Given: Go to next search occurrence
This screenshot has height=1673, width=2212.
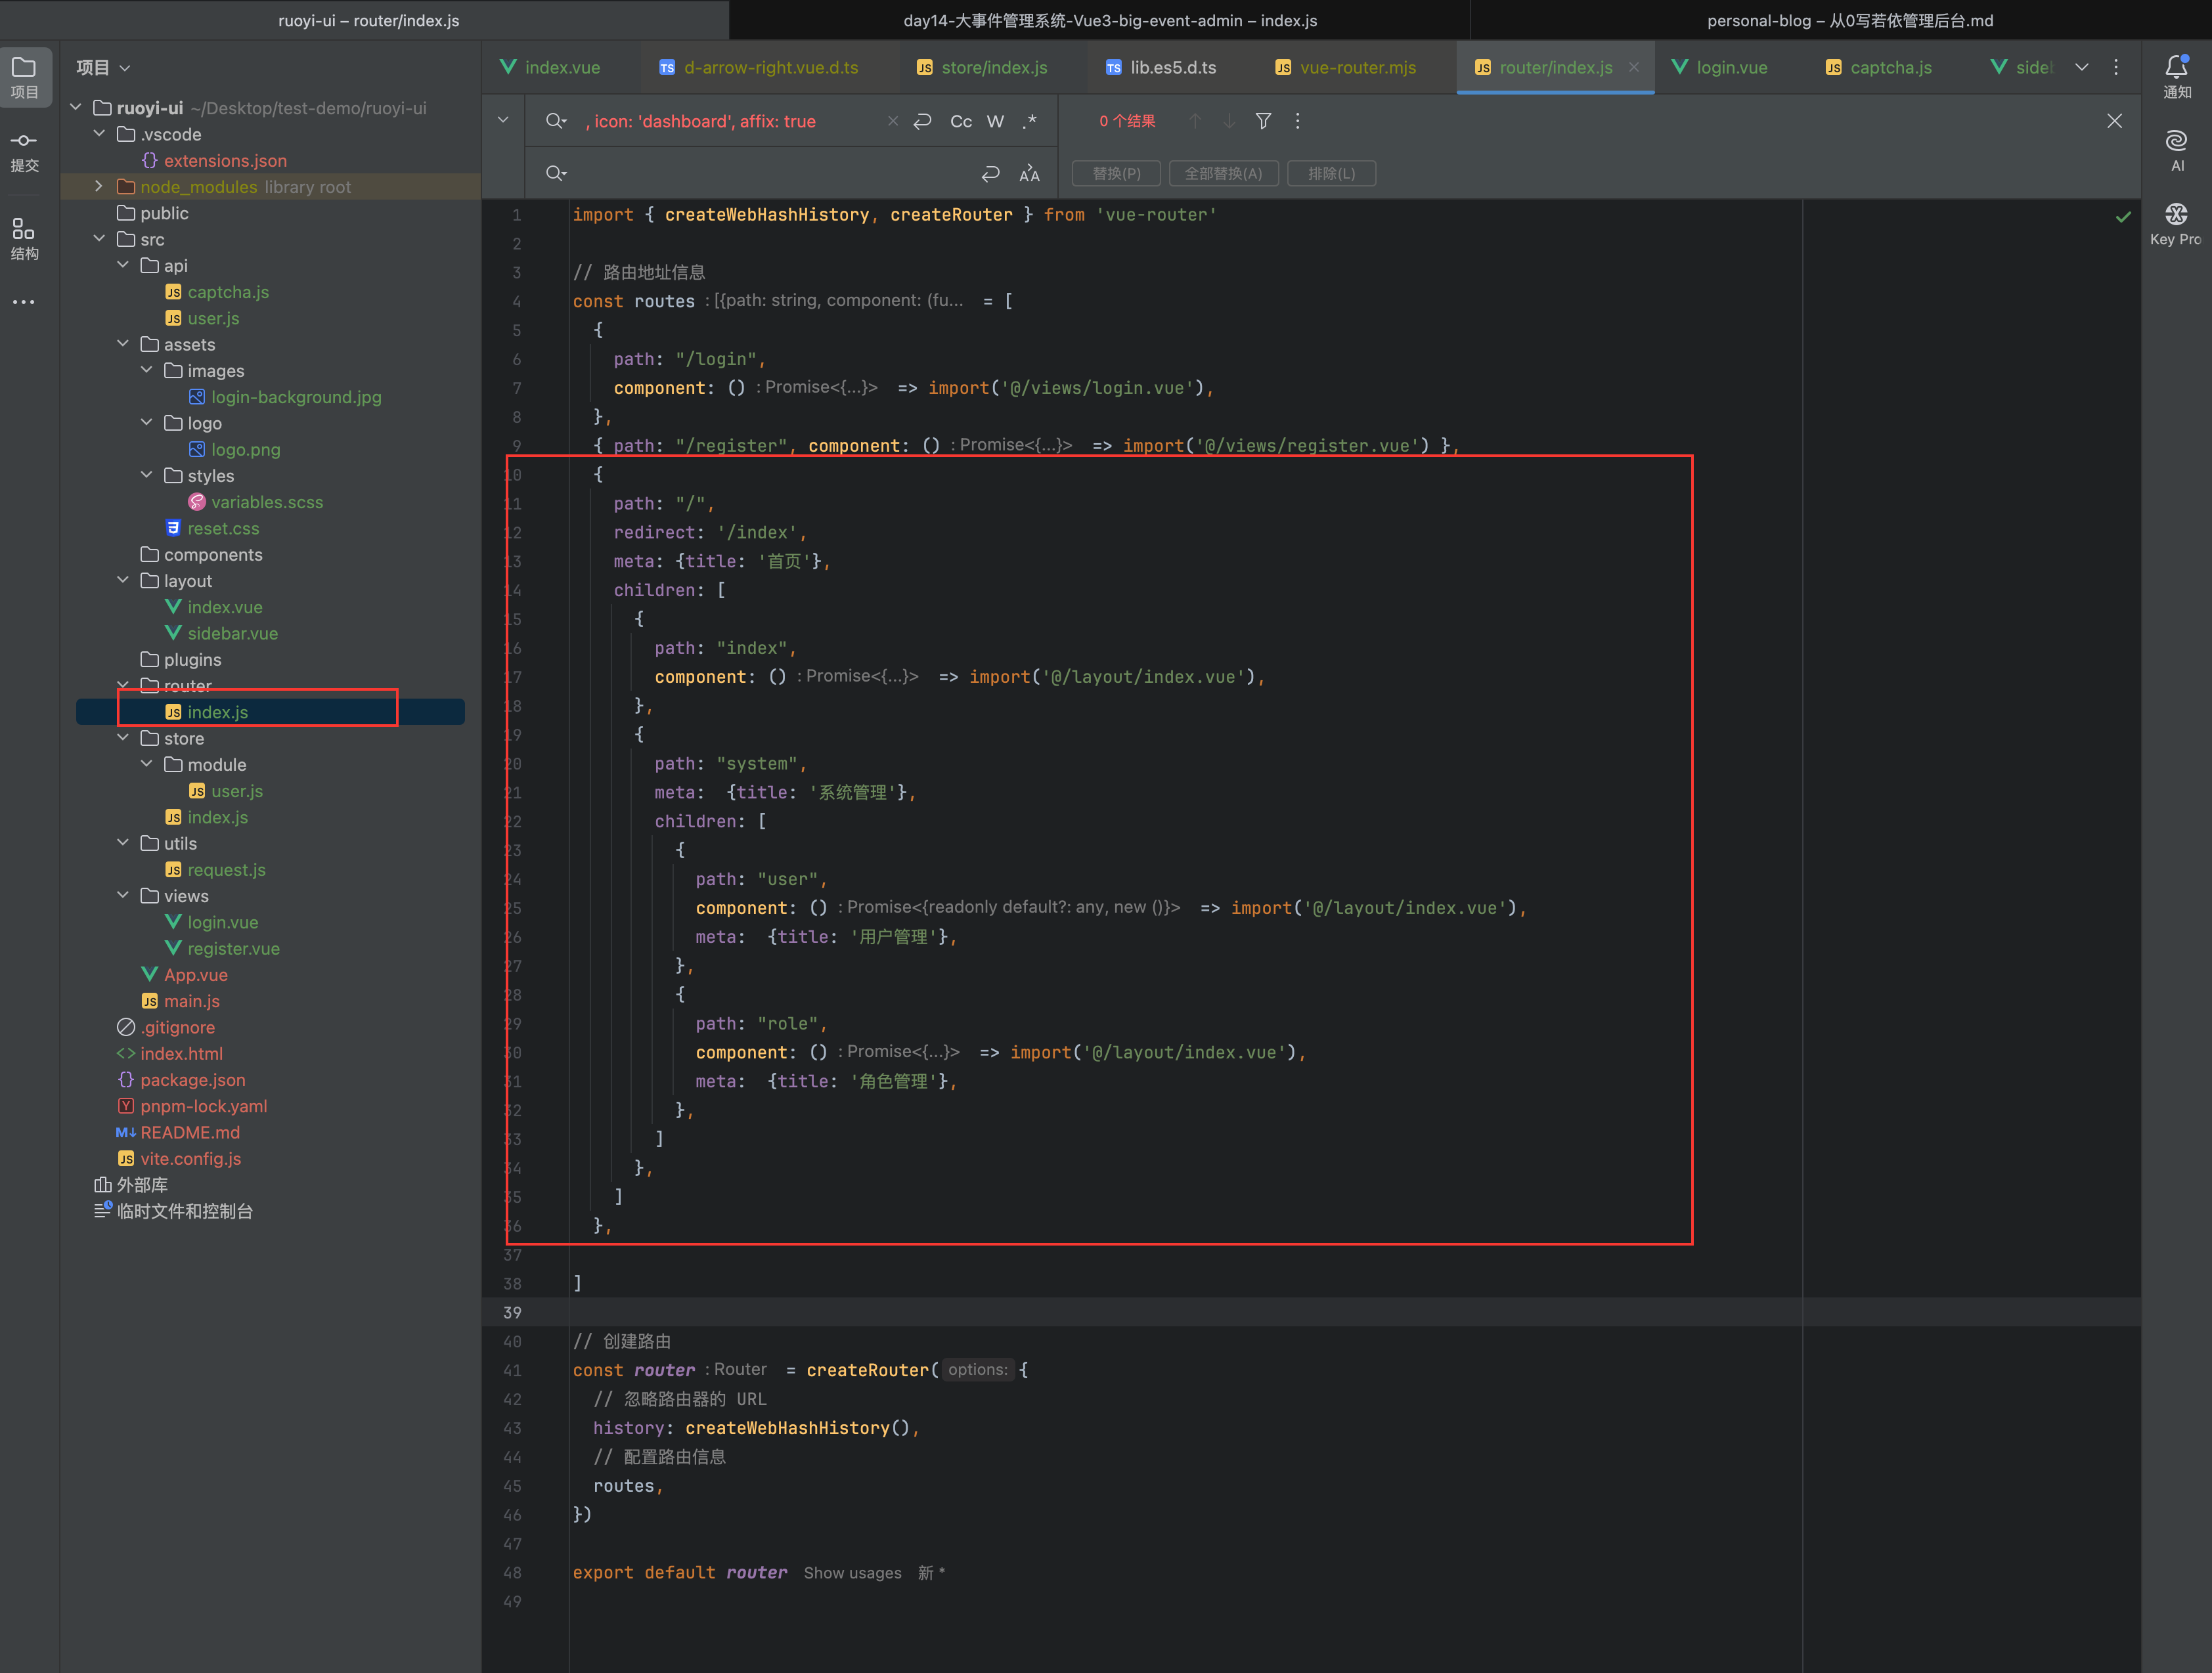Looking at the screenshot, I should pos(1230,121).
